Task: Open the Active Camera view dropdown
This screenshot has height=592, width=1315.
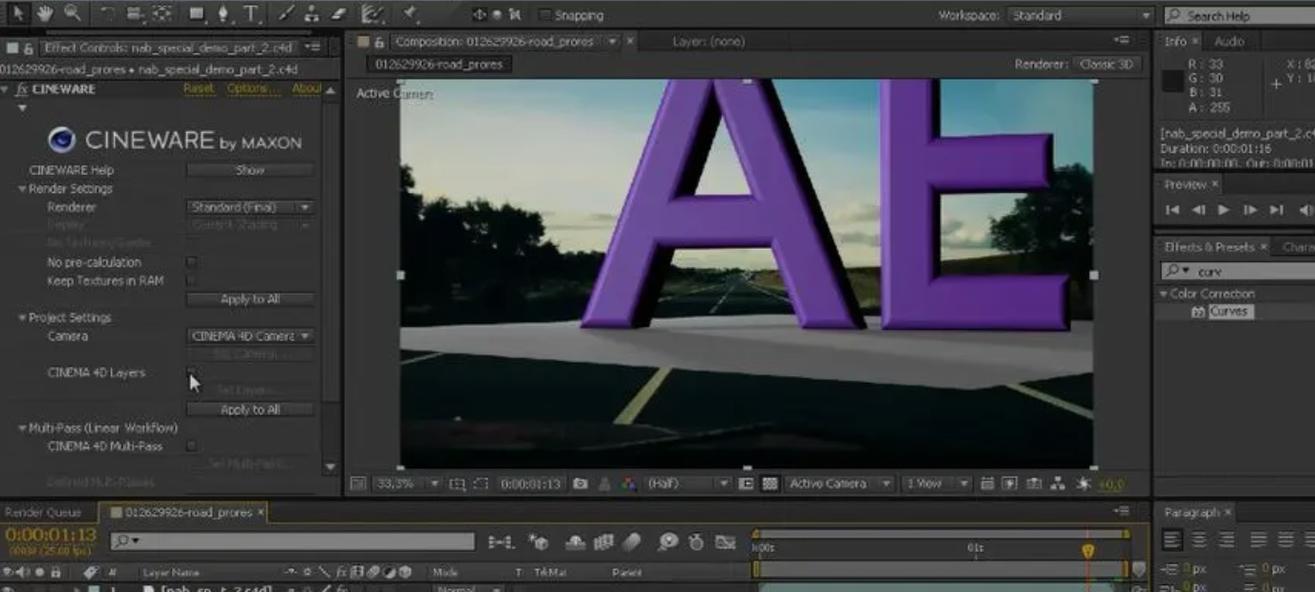Action: point(839,484)
